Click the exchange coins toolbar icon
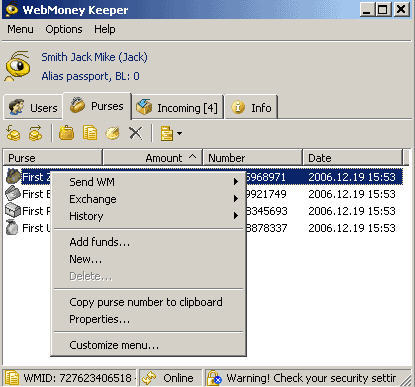This screenshot has height=387, width=415. point(35,133)
